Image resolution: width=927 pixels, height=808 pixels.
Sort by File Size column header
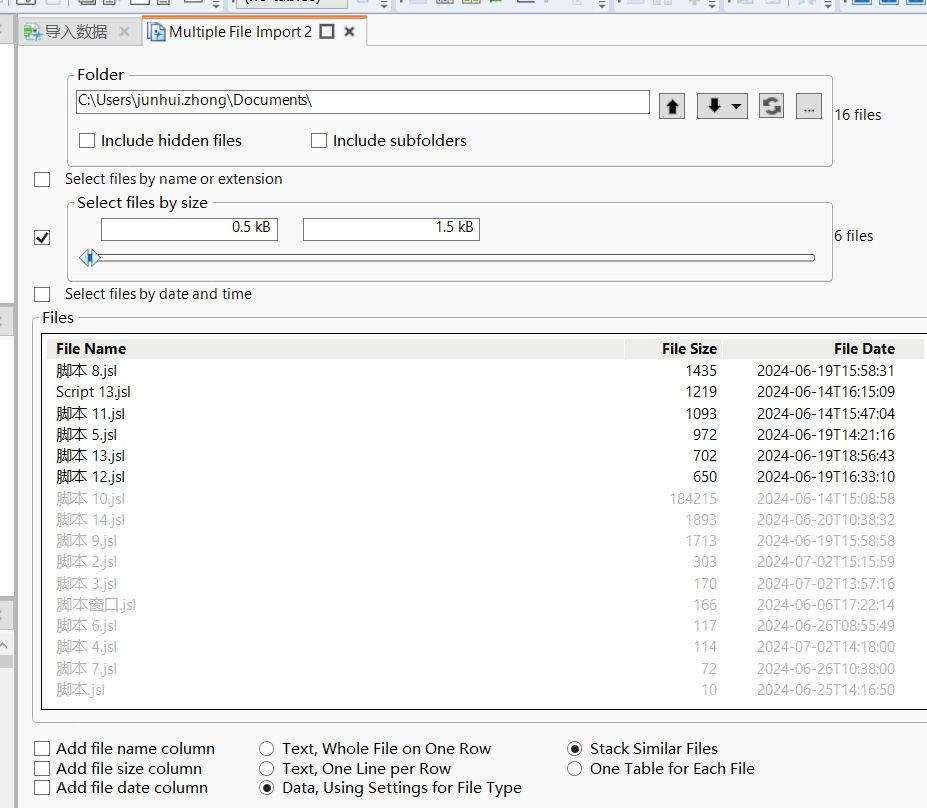click(x=673, y=349)
